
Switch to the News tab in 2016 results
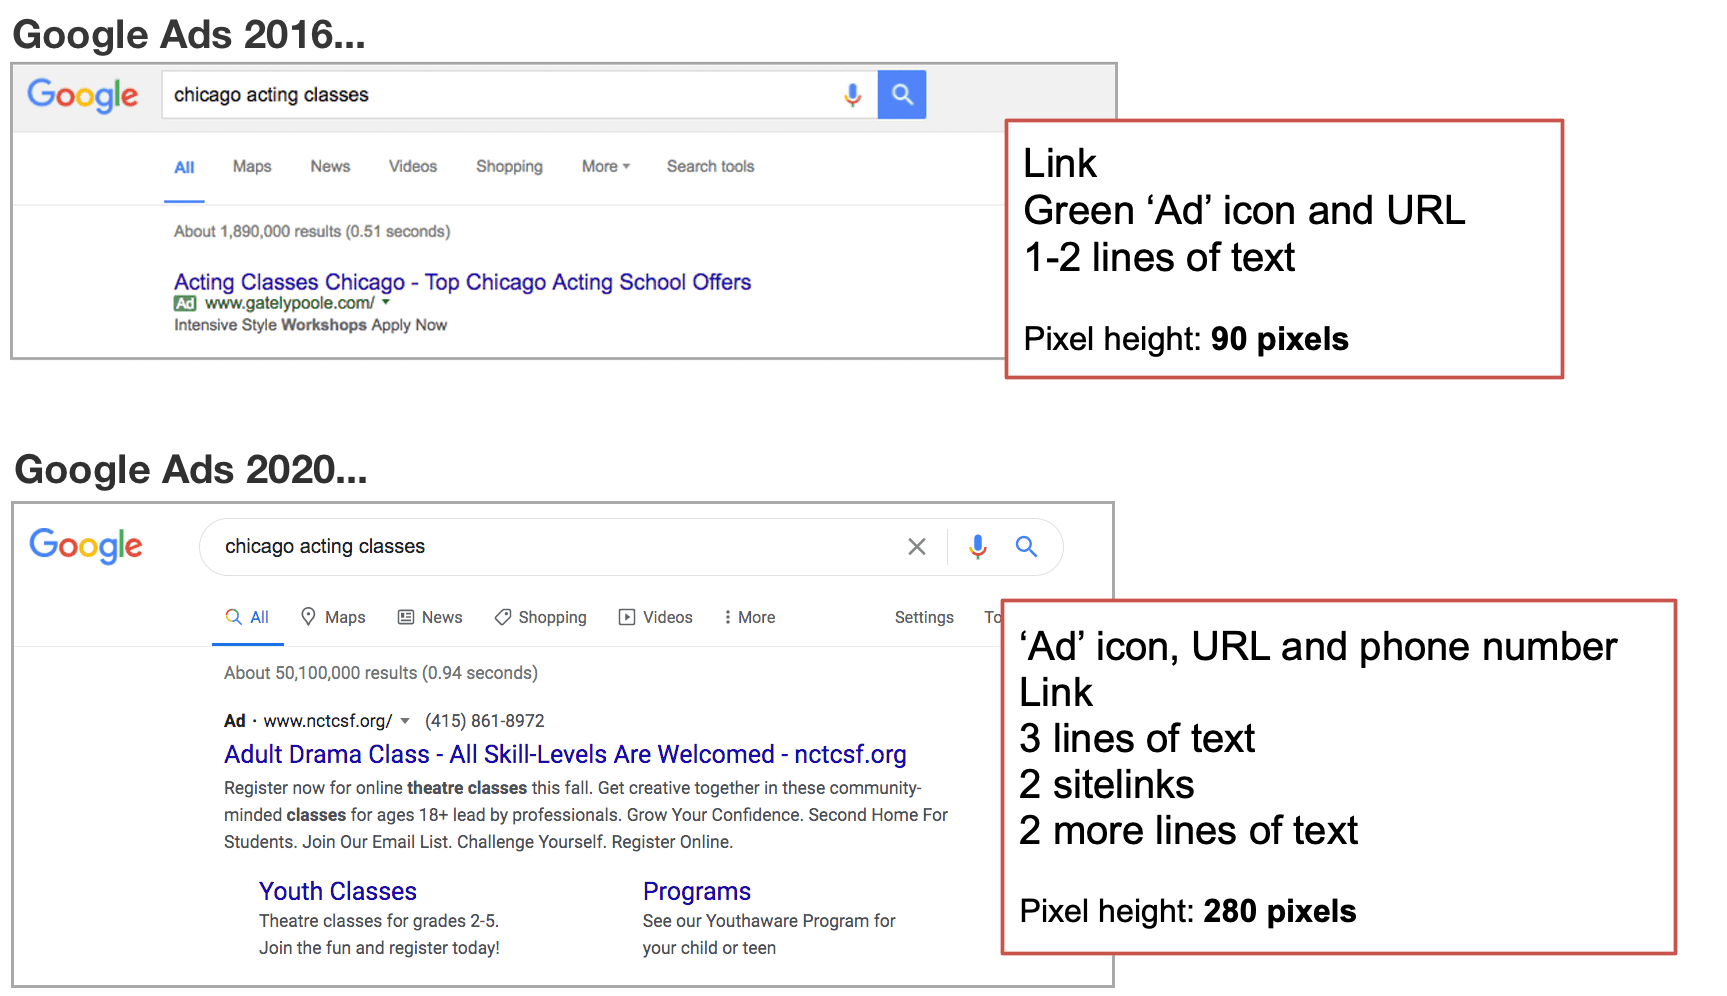(x=330, y=166)
